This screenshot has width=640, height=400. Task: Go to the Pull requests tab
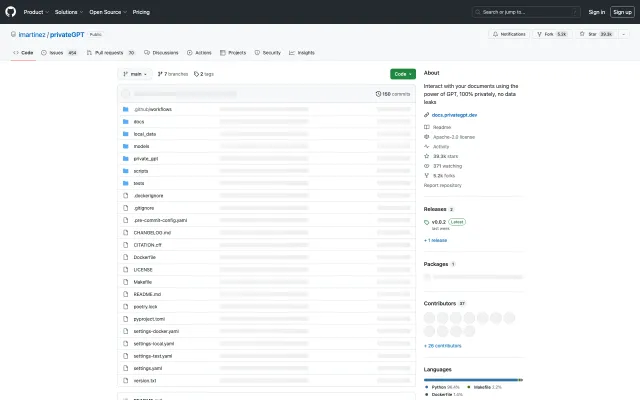point(112,52)
